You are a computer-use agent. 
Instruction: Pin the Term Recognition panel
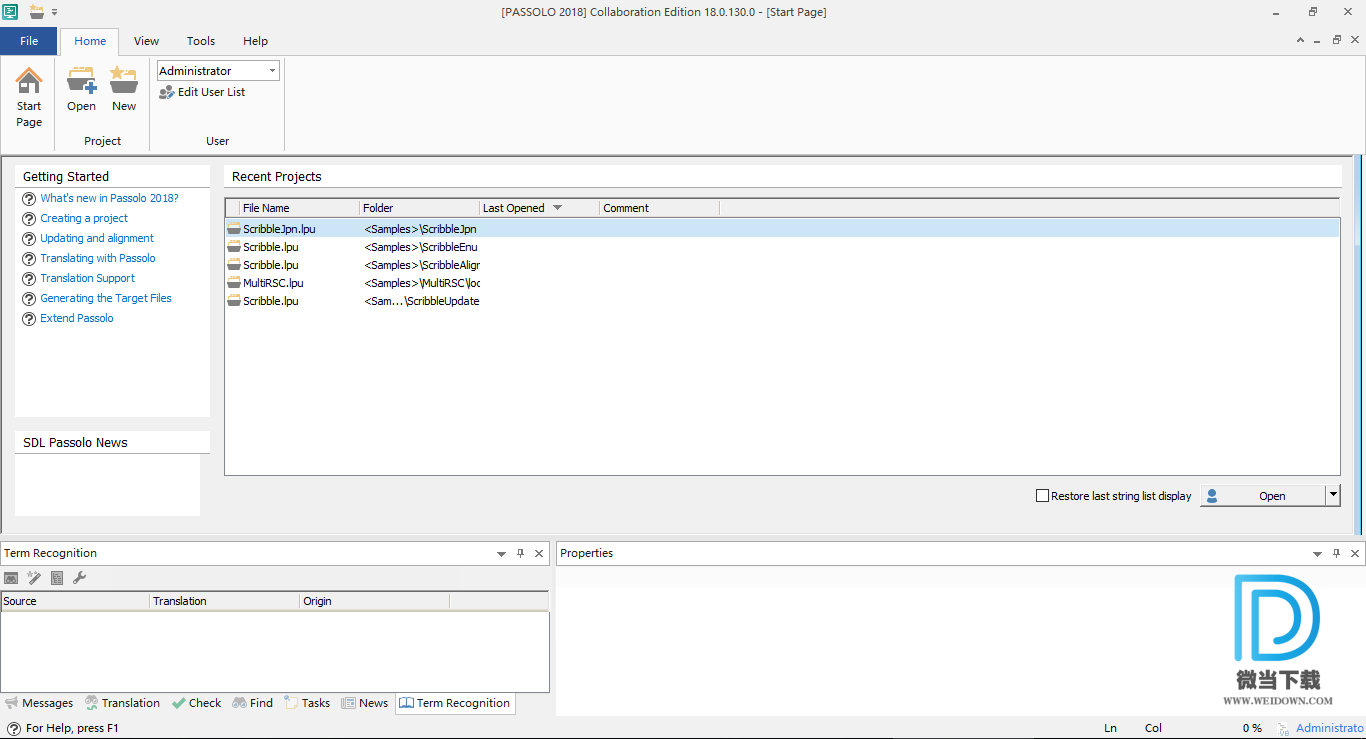click(520, 553)
